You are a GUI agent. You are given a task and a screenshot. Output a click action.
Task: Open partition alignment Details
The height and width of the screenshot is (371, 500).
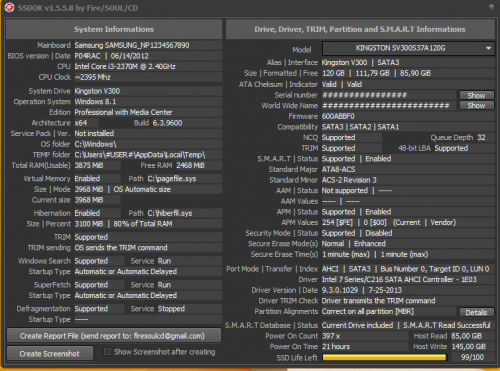click(x=476, y=312)
